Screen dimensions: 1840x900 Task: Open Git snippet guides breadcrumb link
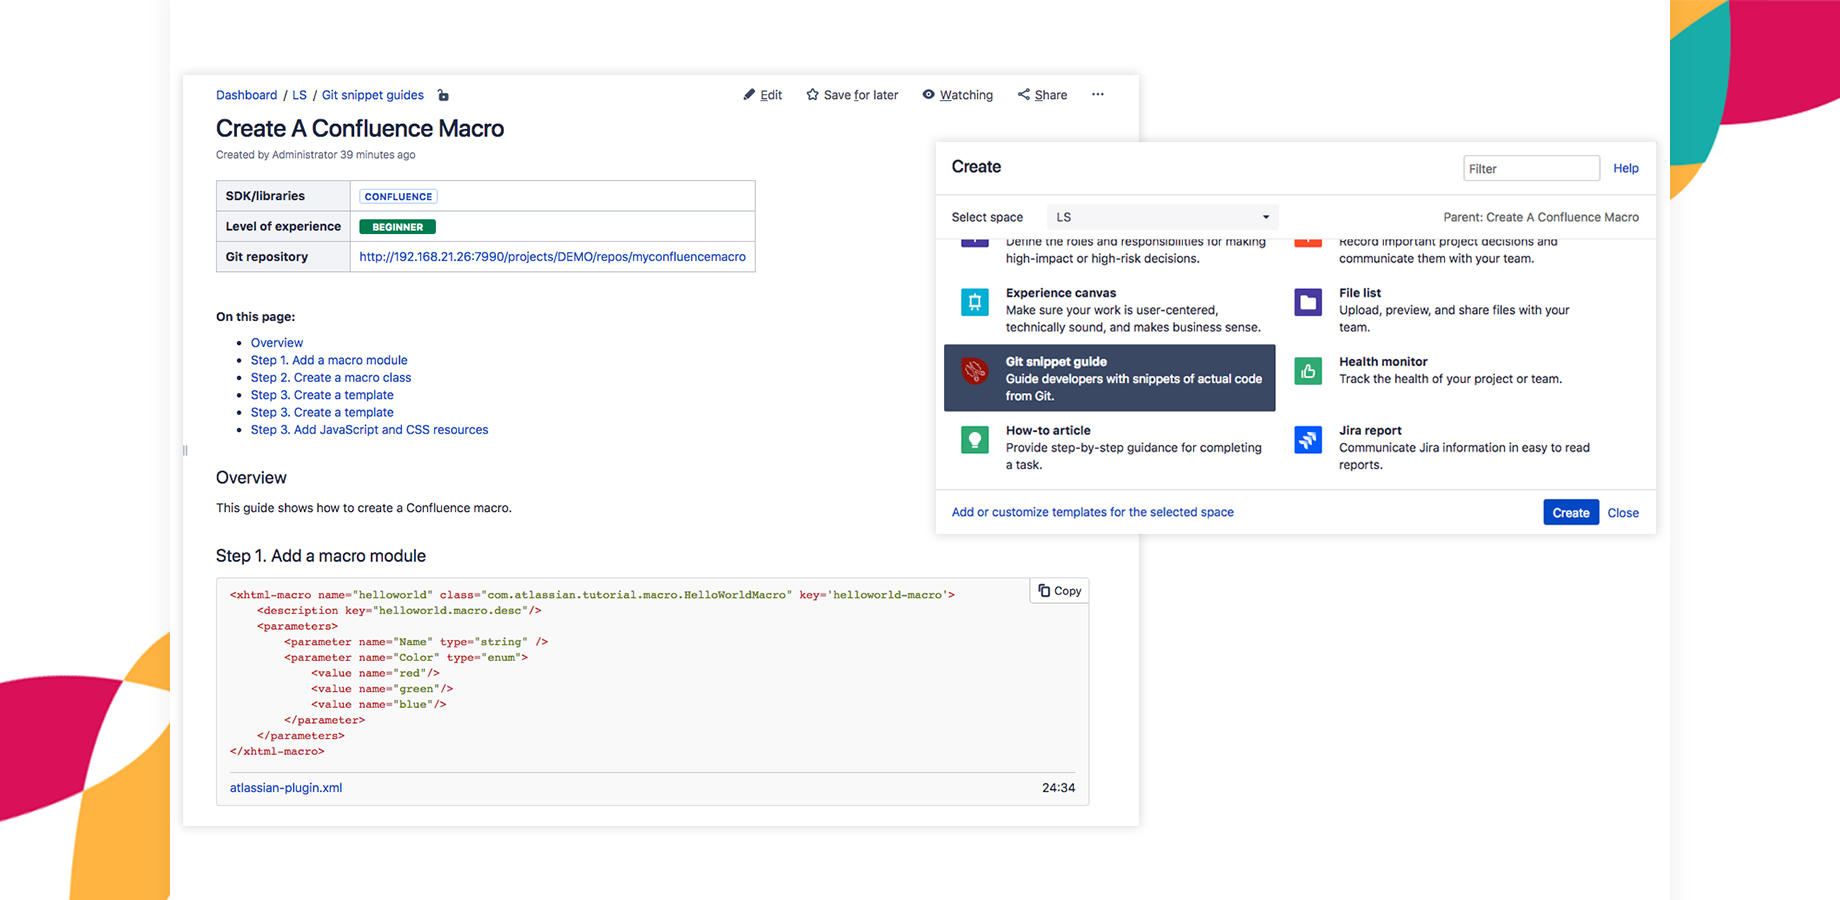click(x=372, y=96)
